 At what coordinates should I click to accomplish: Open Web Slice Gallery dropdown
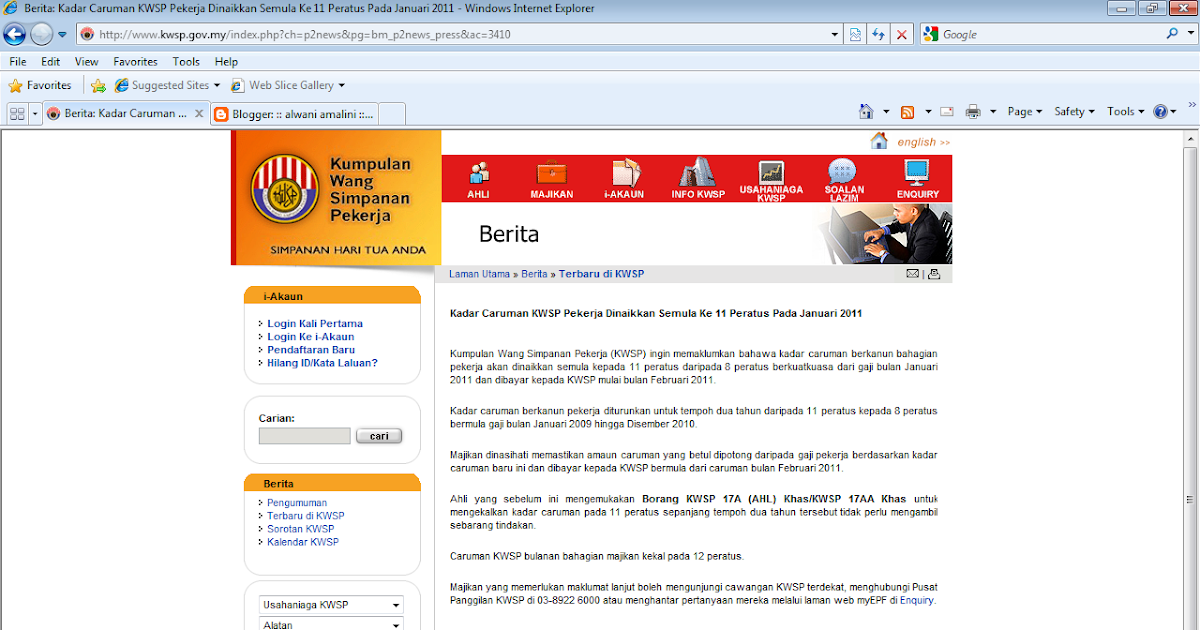(x=288, y=86)
